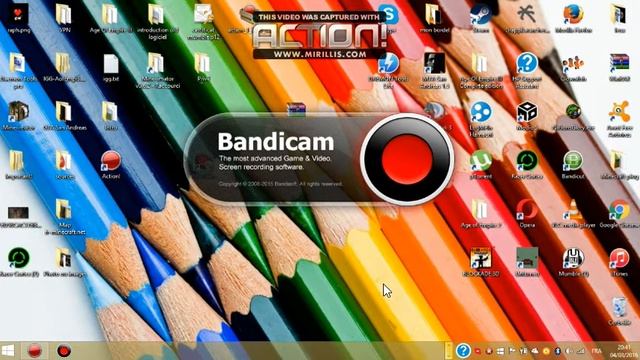Open the iTunes desktop shortcut
This screenshot has height=360, width=640.
tap(619, 262)
